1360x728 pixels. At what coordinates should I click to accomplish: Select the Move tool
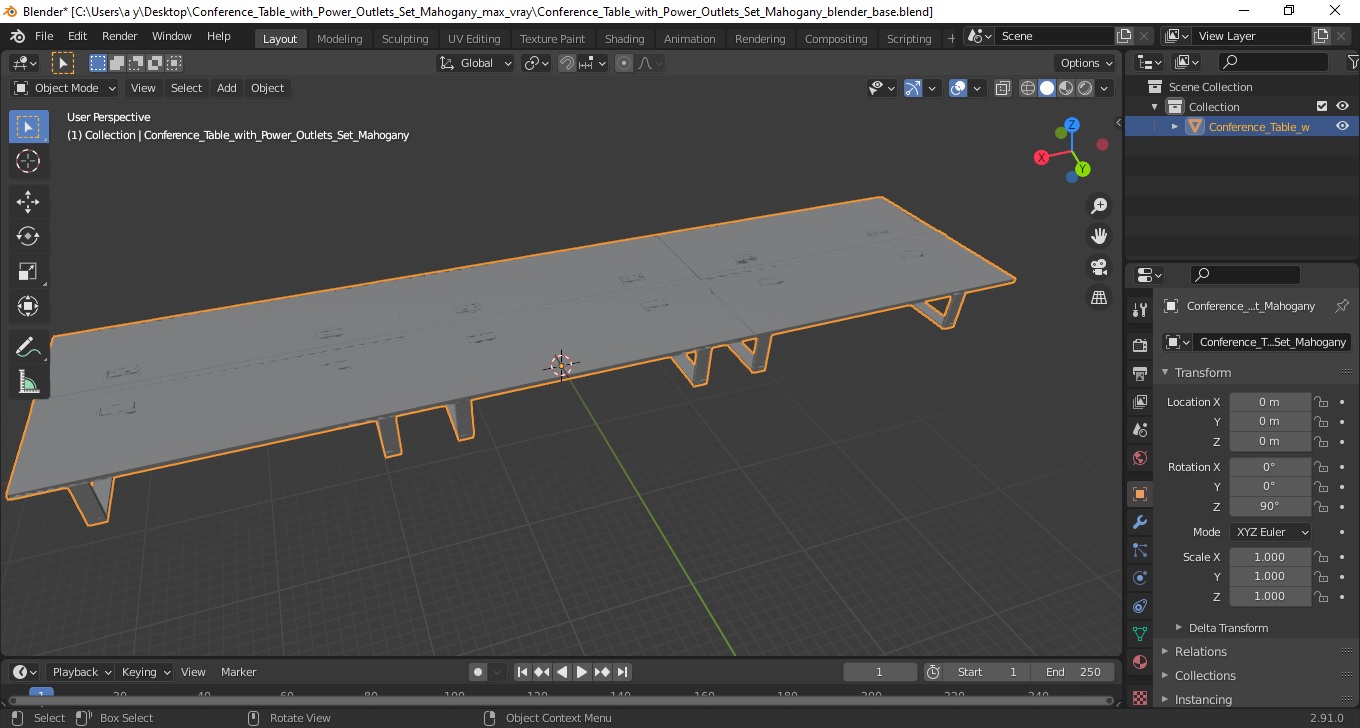(x=28, y=202)
